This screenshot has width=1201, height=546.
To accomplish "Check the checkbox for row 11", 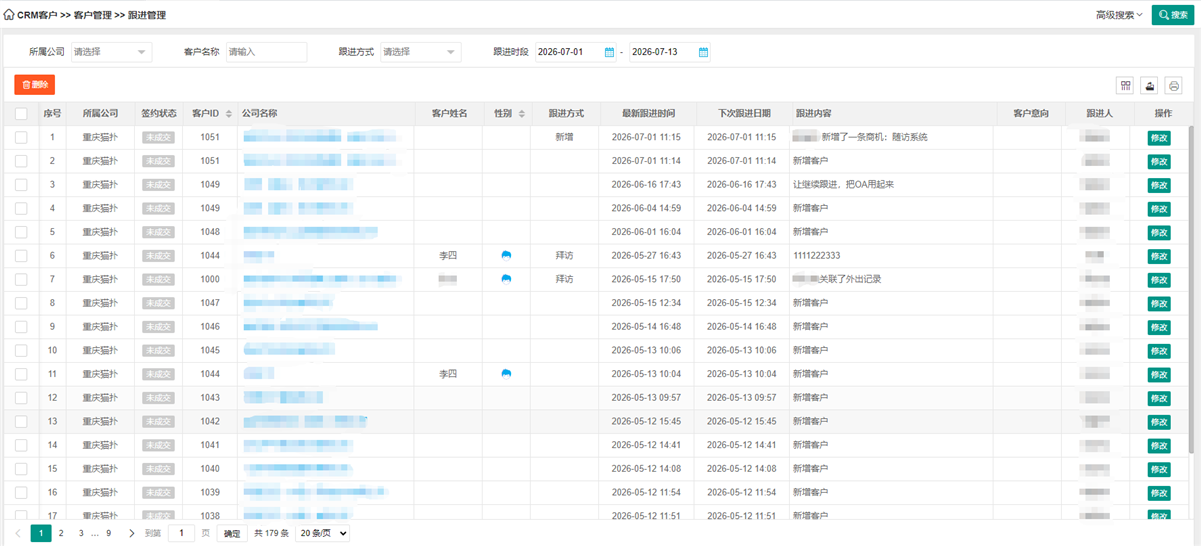I will tap(21, 374).
